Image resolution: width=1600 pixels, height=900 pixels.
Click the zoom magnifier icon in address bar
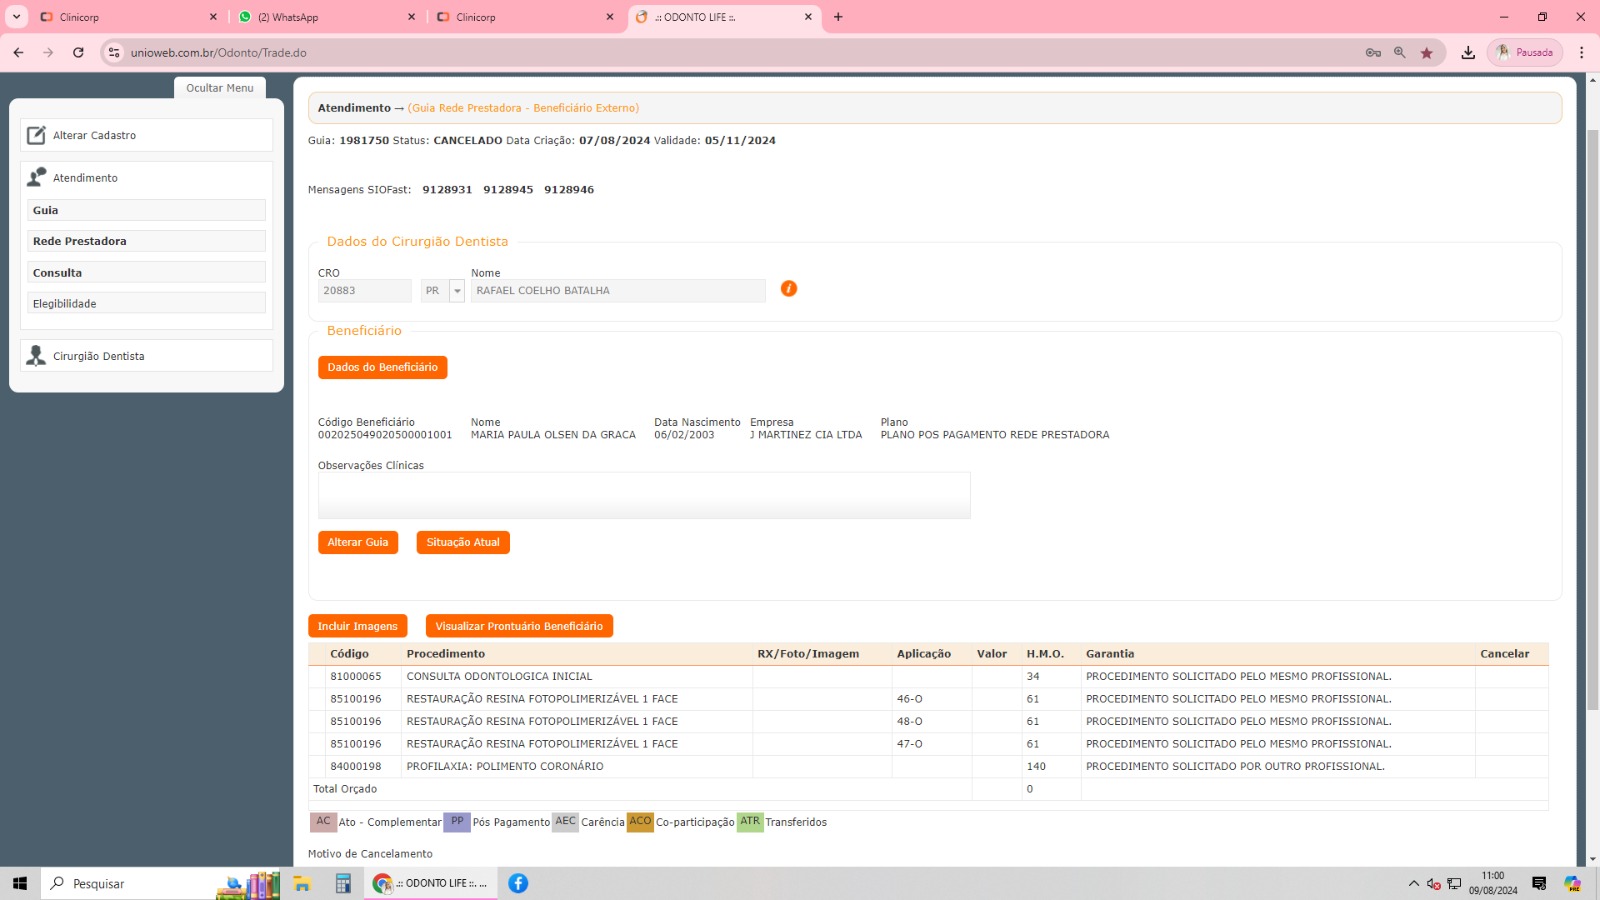pyautogui.click(x=1400, y=53)
